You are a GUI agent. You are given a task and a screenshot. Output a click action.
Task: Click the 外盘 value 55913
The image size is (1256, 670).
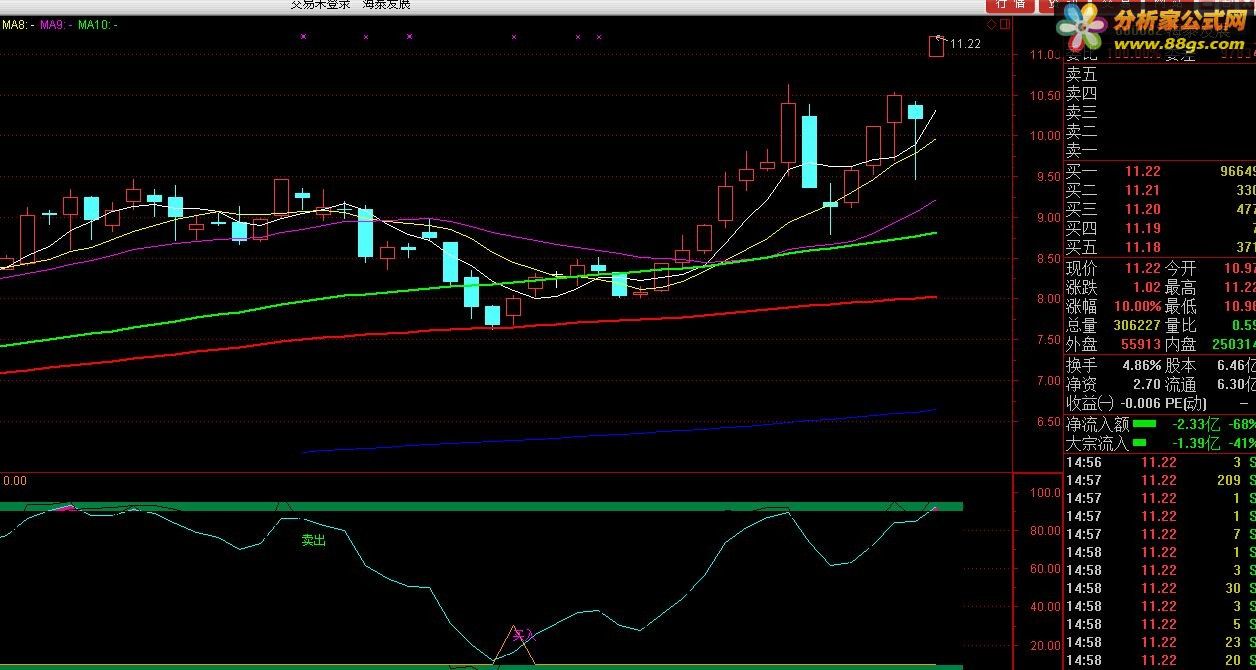pyautogui.click(x=1141, y=345)
